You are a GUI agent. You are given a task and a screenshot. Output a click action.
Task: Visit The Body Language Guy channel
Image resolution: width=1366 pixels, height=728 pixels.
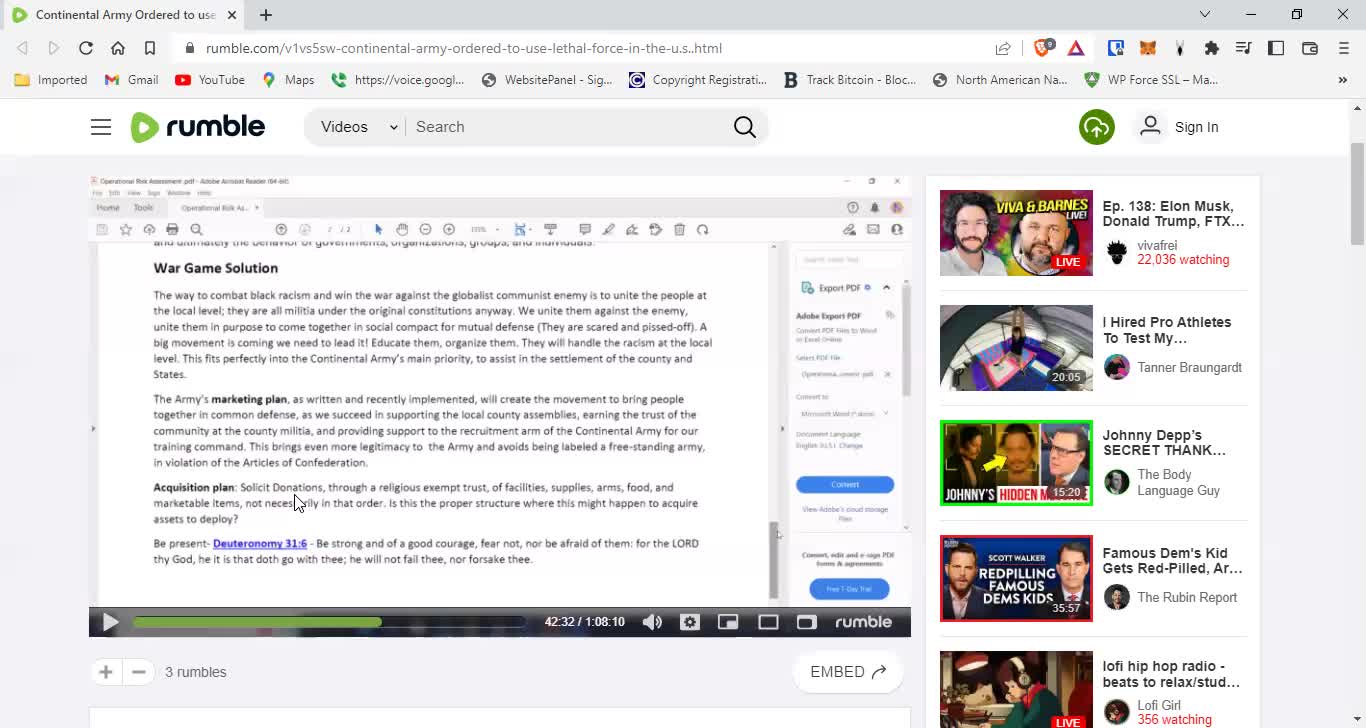click(1178, 483)
